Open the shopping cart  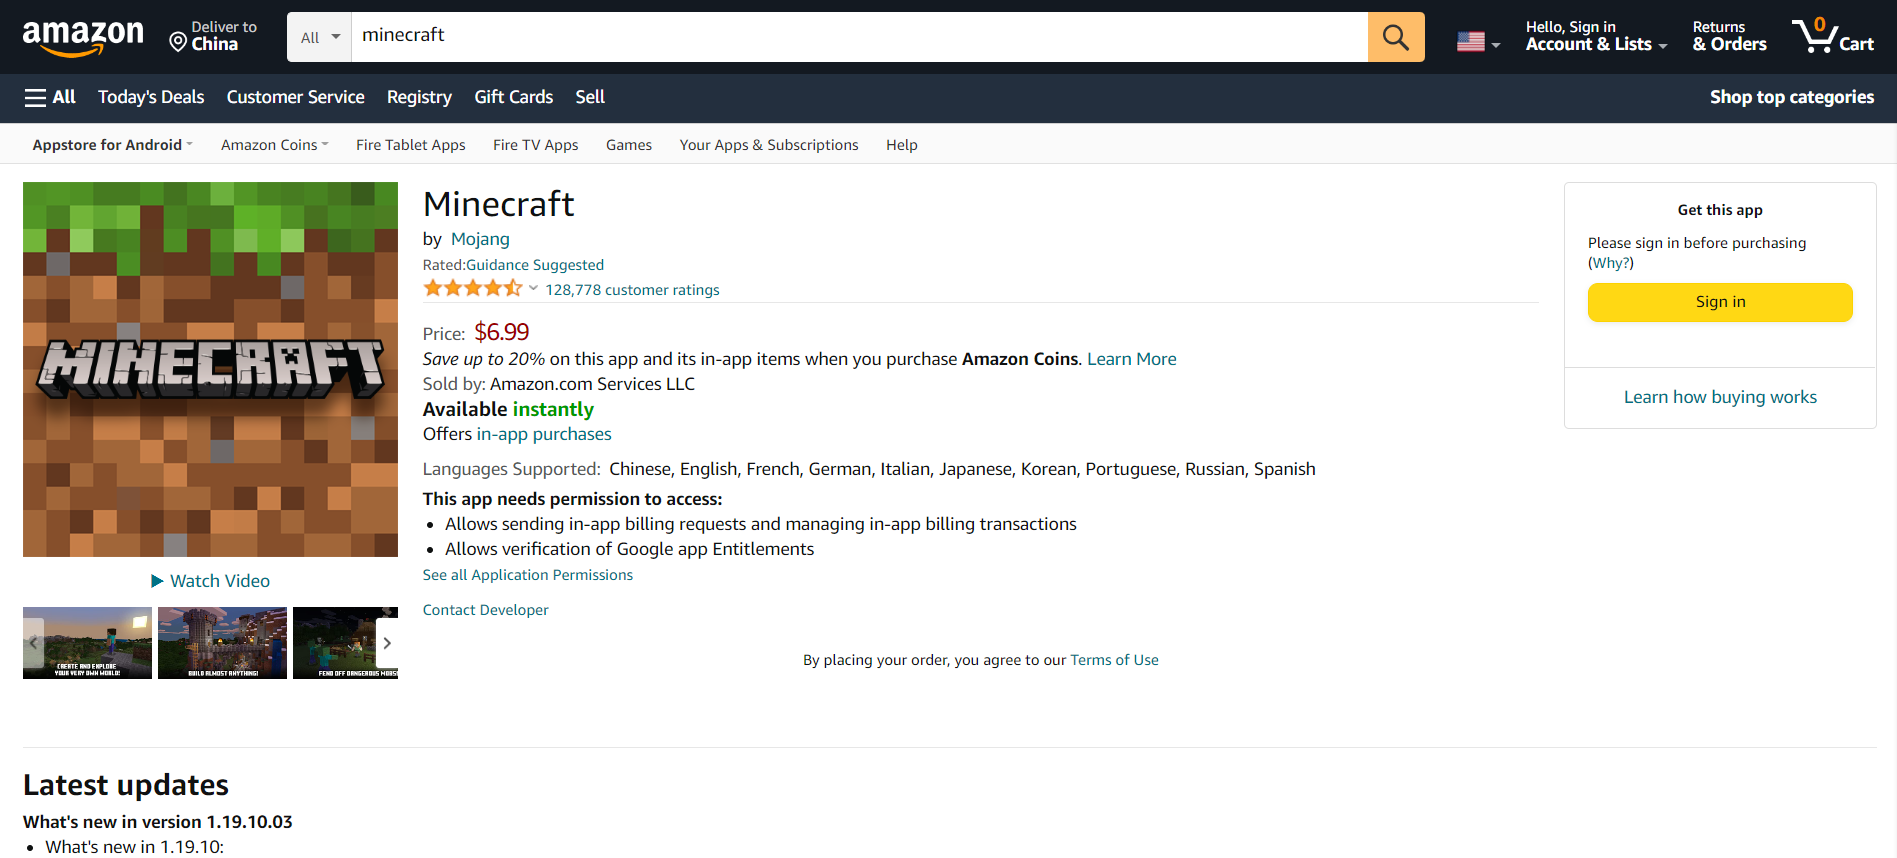(1832, 37)
